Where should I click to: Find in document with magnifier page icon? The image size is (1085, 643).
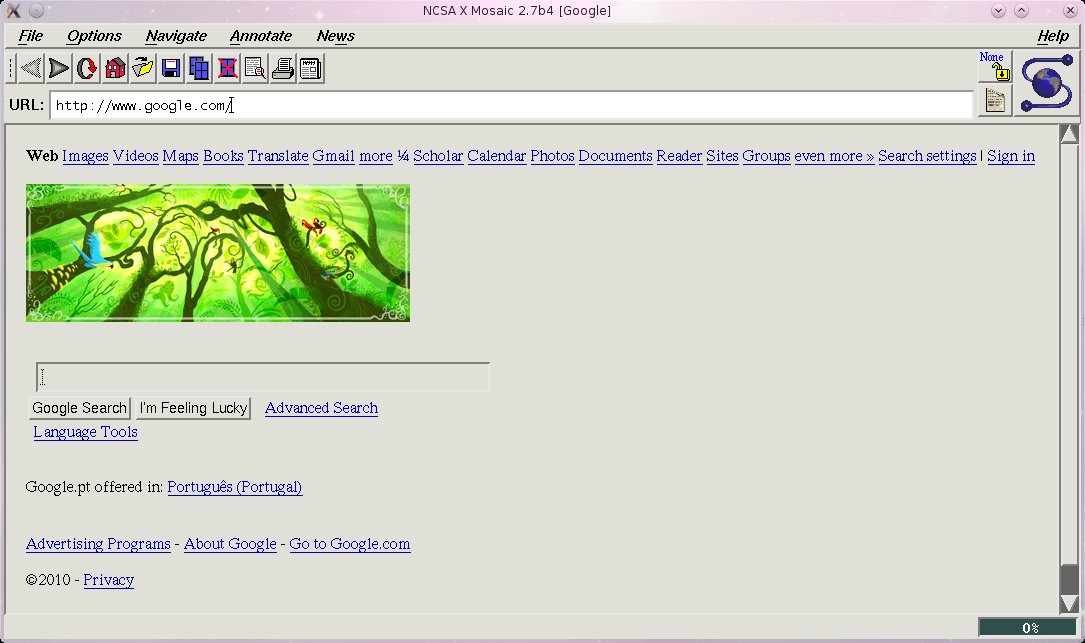[x=255, y=68]
